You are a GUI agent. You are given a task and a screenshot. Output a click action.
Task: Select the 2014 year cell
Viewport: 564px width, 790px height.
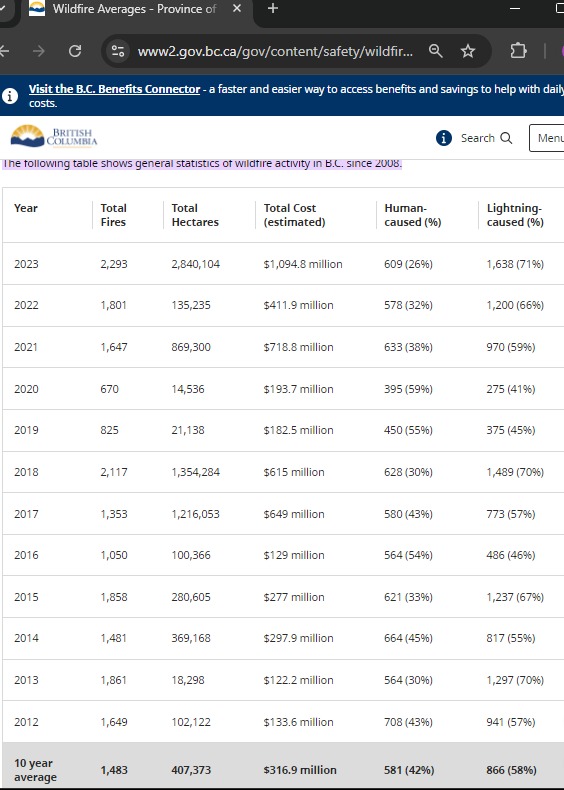click(26, 638)
